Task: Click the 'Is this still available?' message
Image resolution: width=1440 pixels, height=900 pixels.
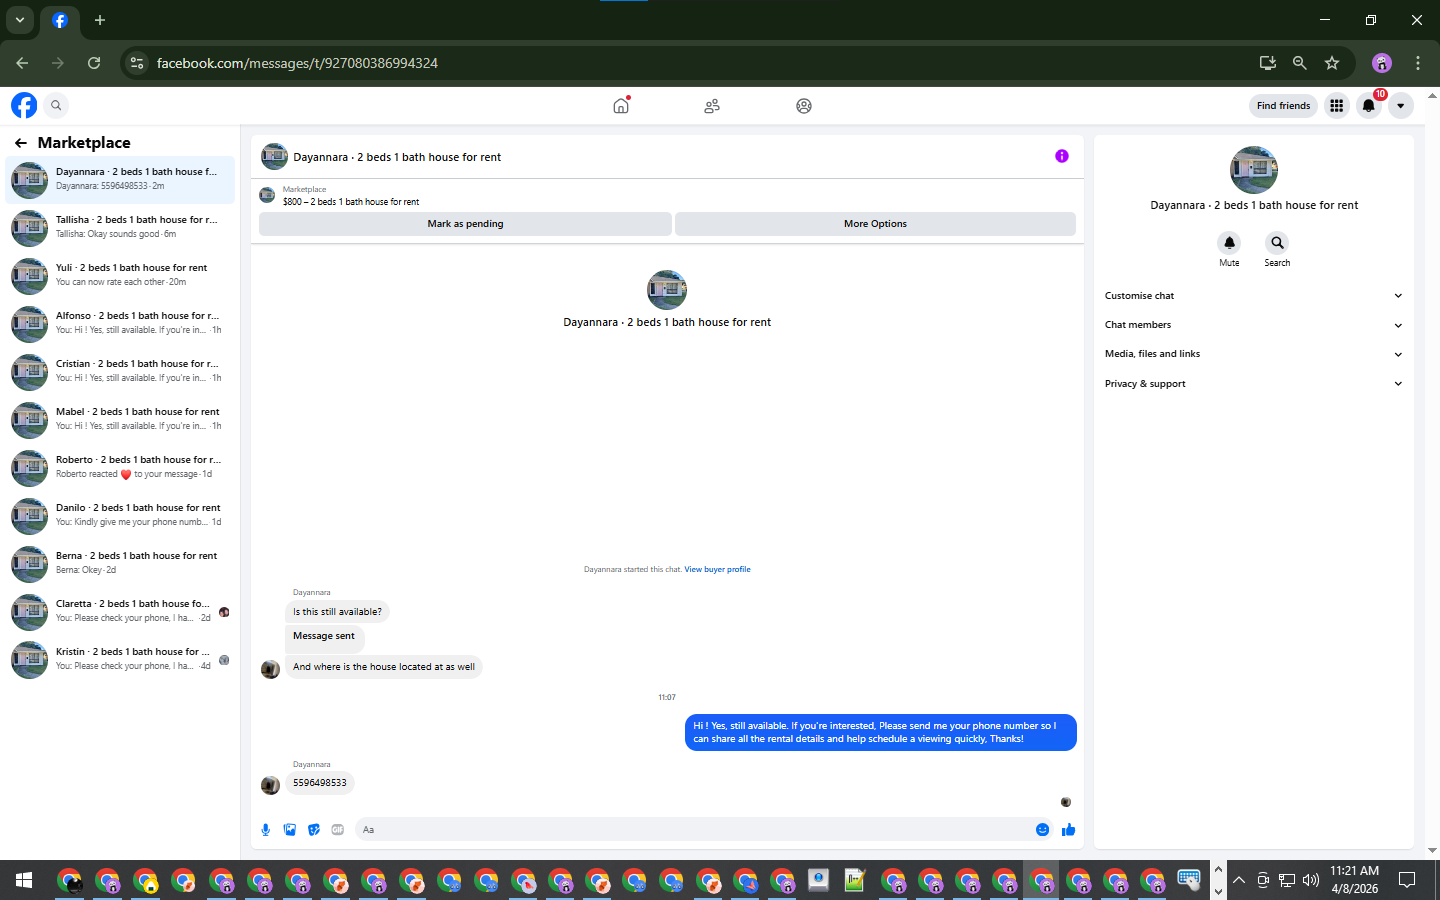Action: (x=337, y=612)
